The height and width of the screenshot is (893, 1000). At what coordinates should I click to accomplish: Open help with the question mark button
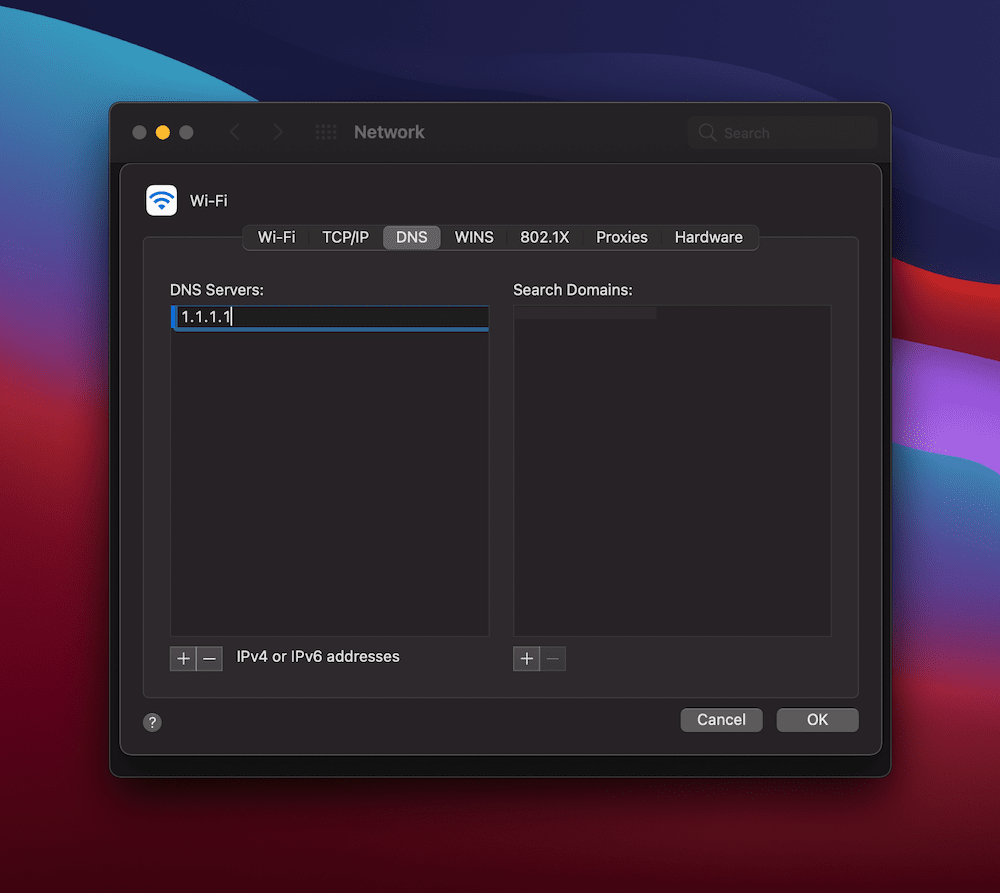[x=152, y=722]
